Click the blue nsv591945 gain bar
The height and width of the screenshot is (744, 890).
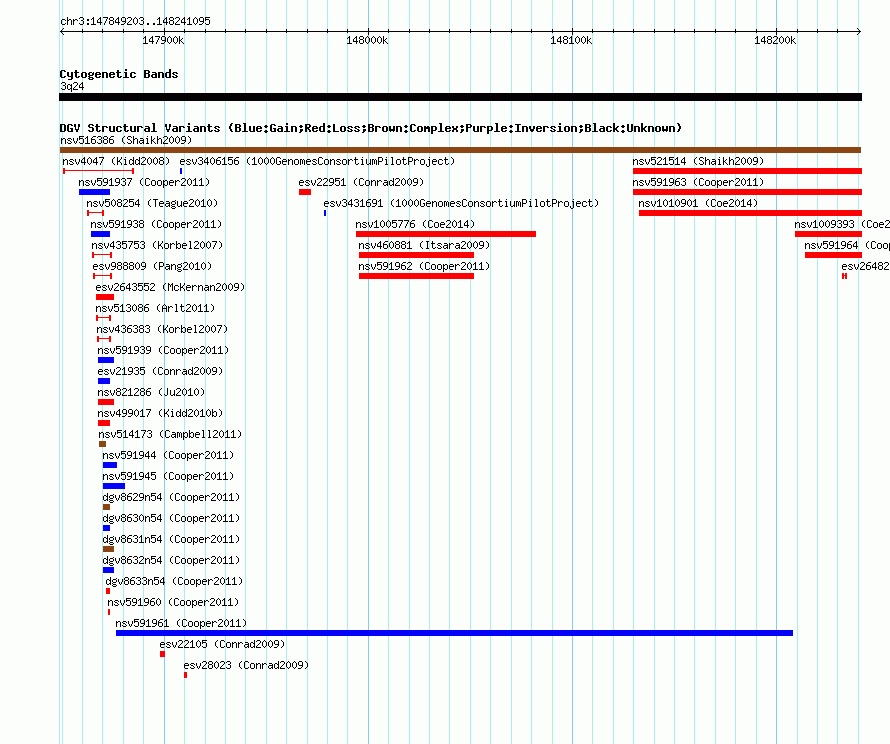[x=114, y=486]
